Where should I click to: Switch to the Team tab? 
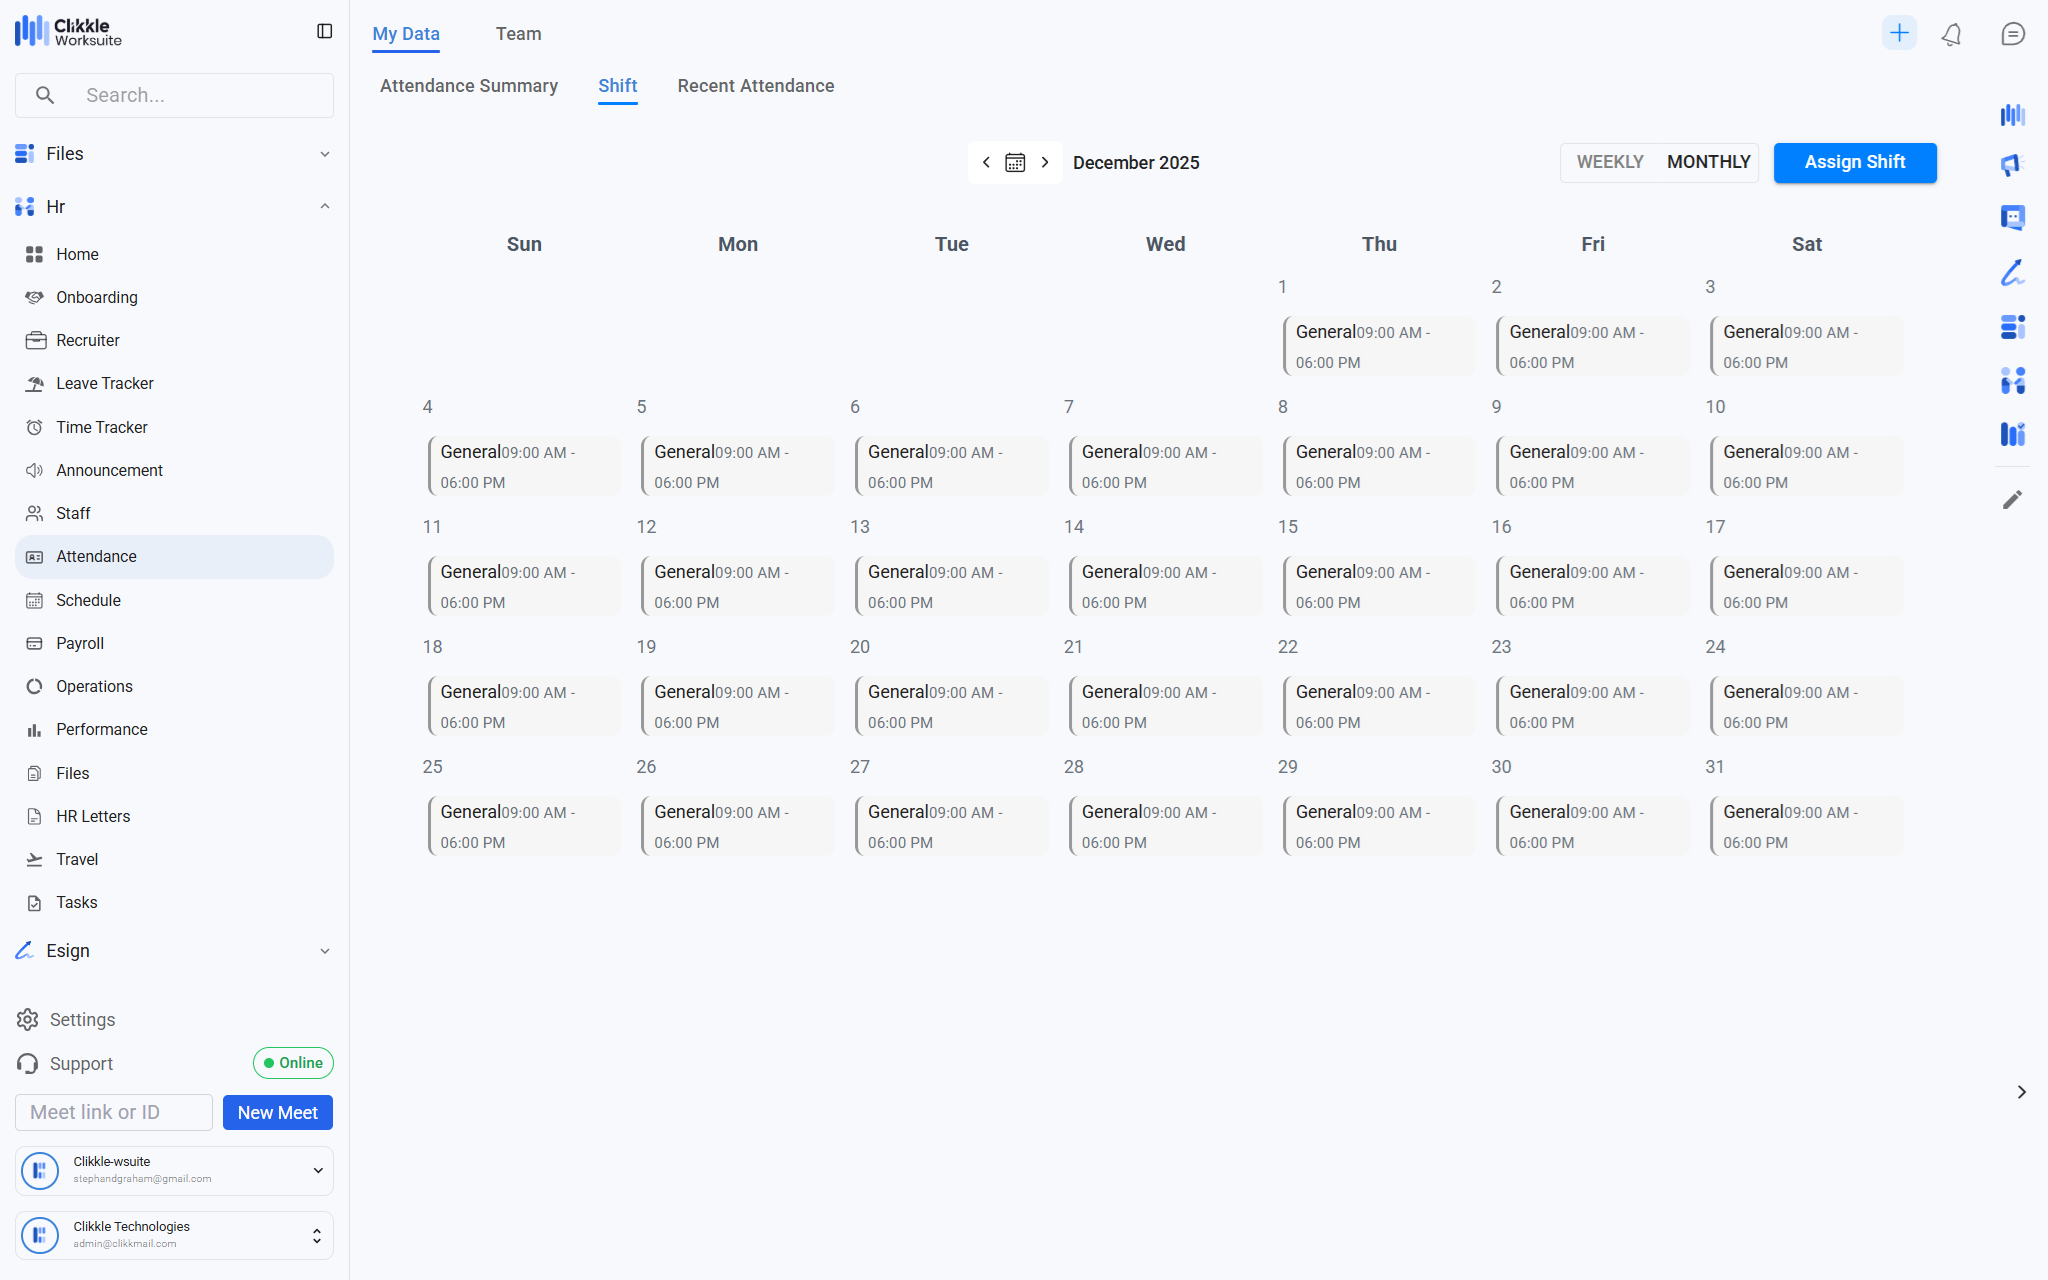(x=518, y=34)
